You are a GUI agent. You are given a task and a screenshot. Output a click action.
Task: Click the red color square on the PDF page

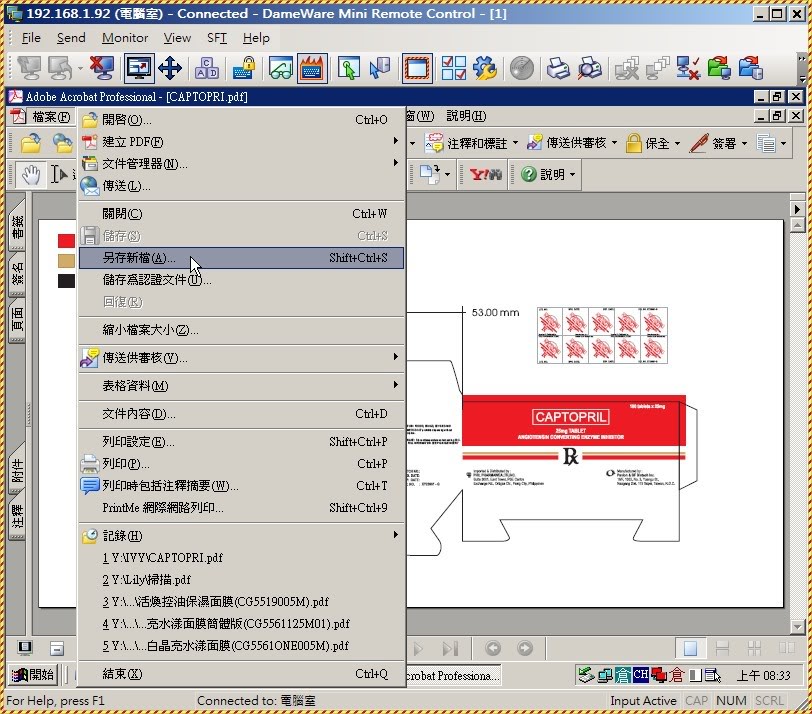pos(66,241)
